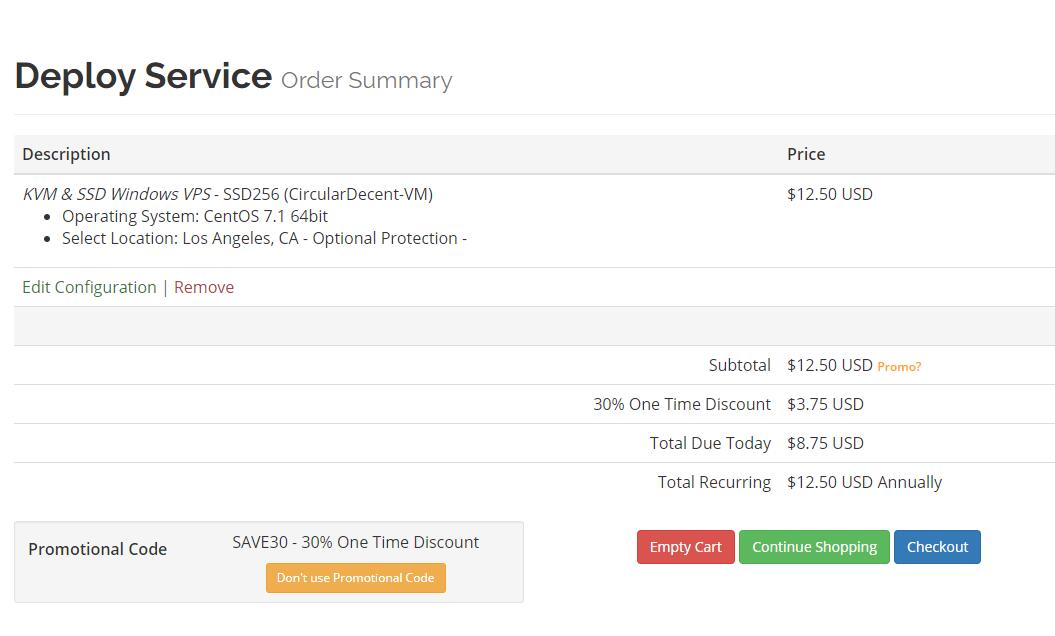
Task: Empty the cart with red button
Action: click(685, 547)
